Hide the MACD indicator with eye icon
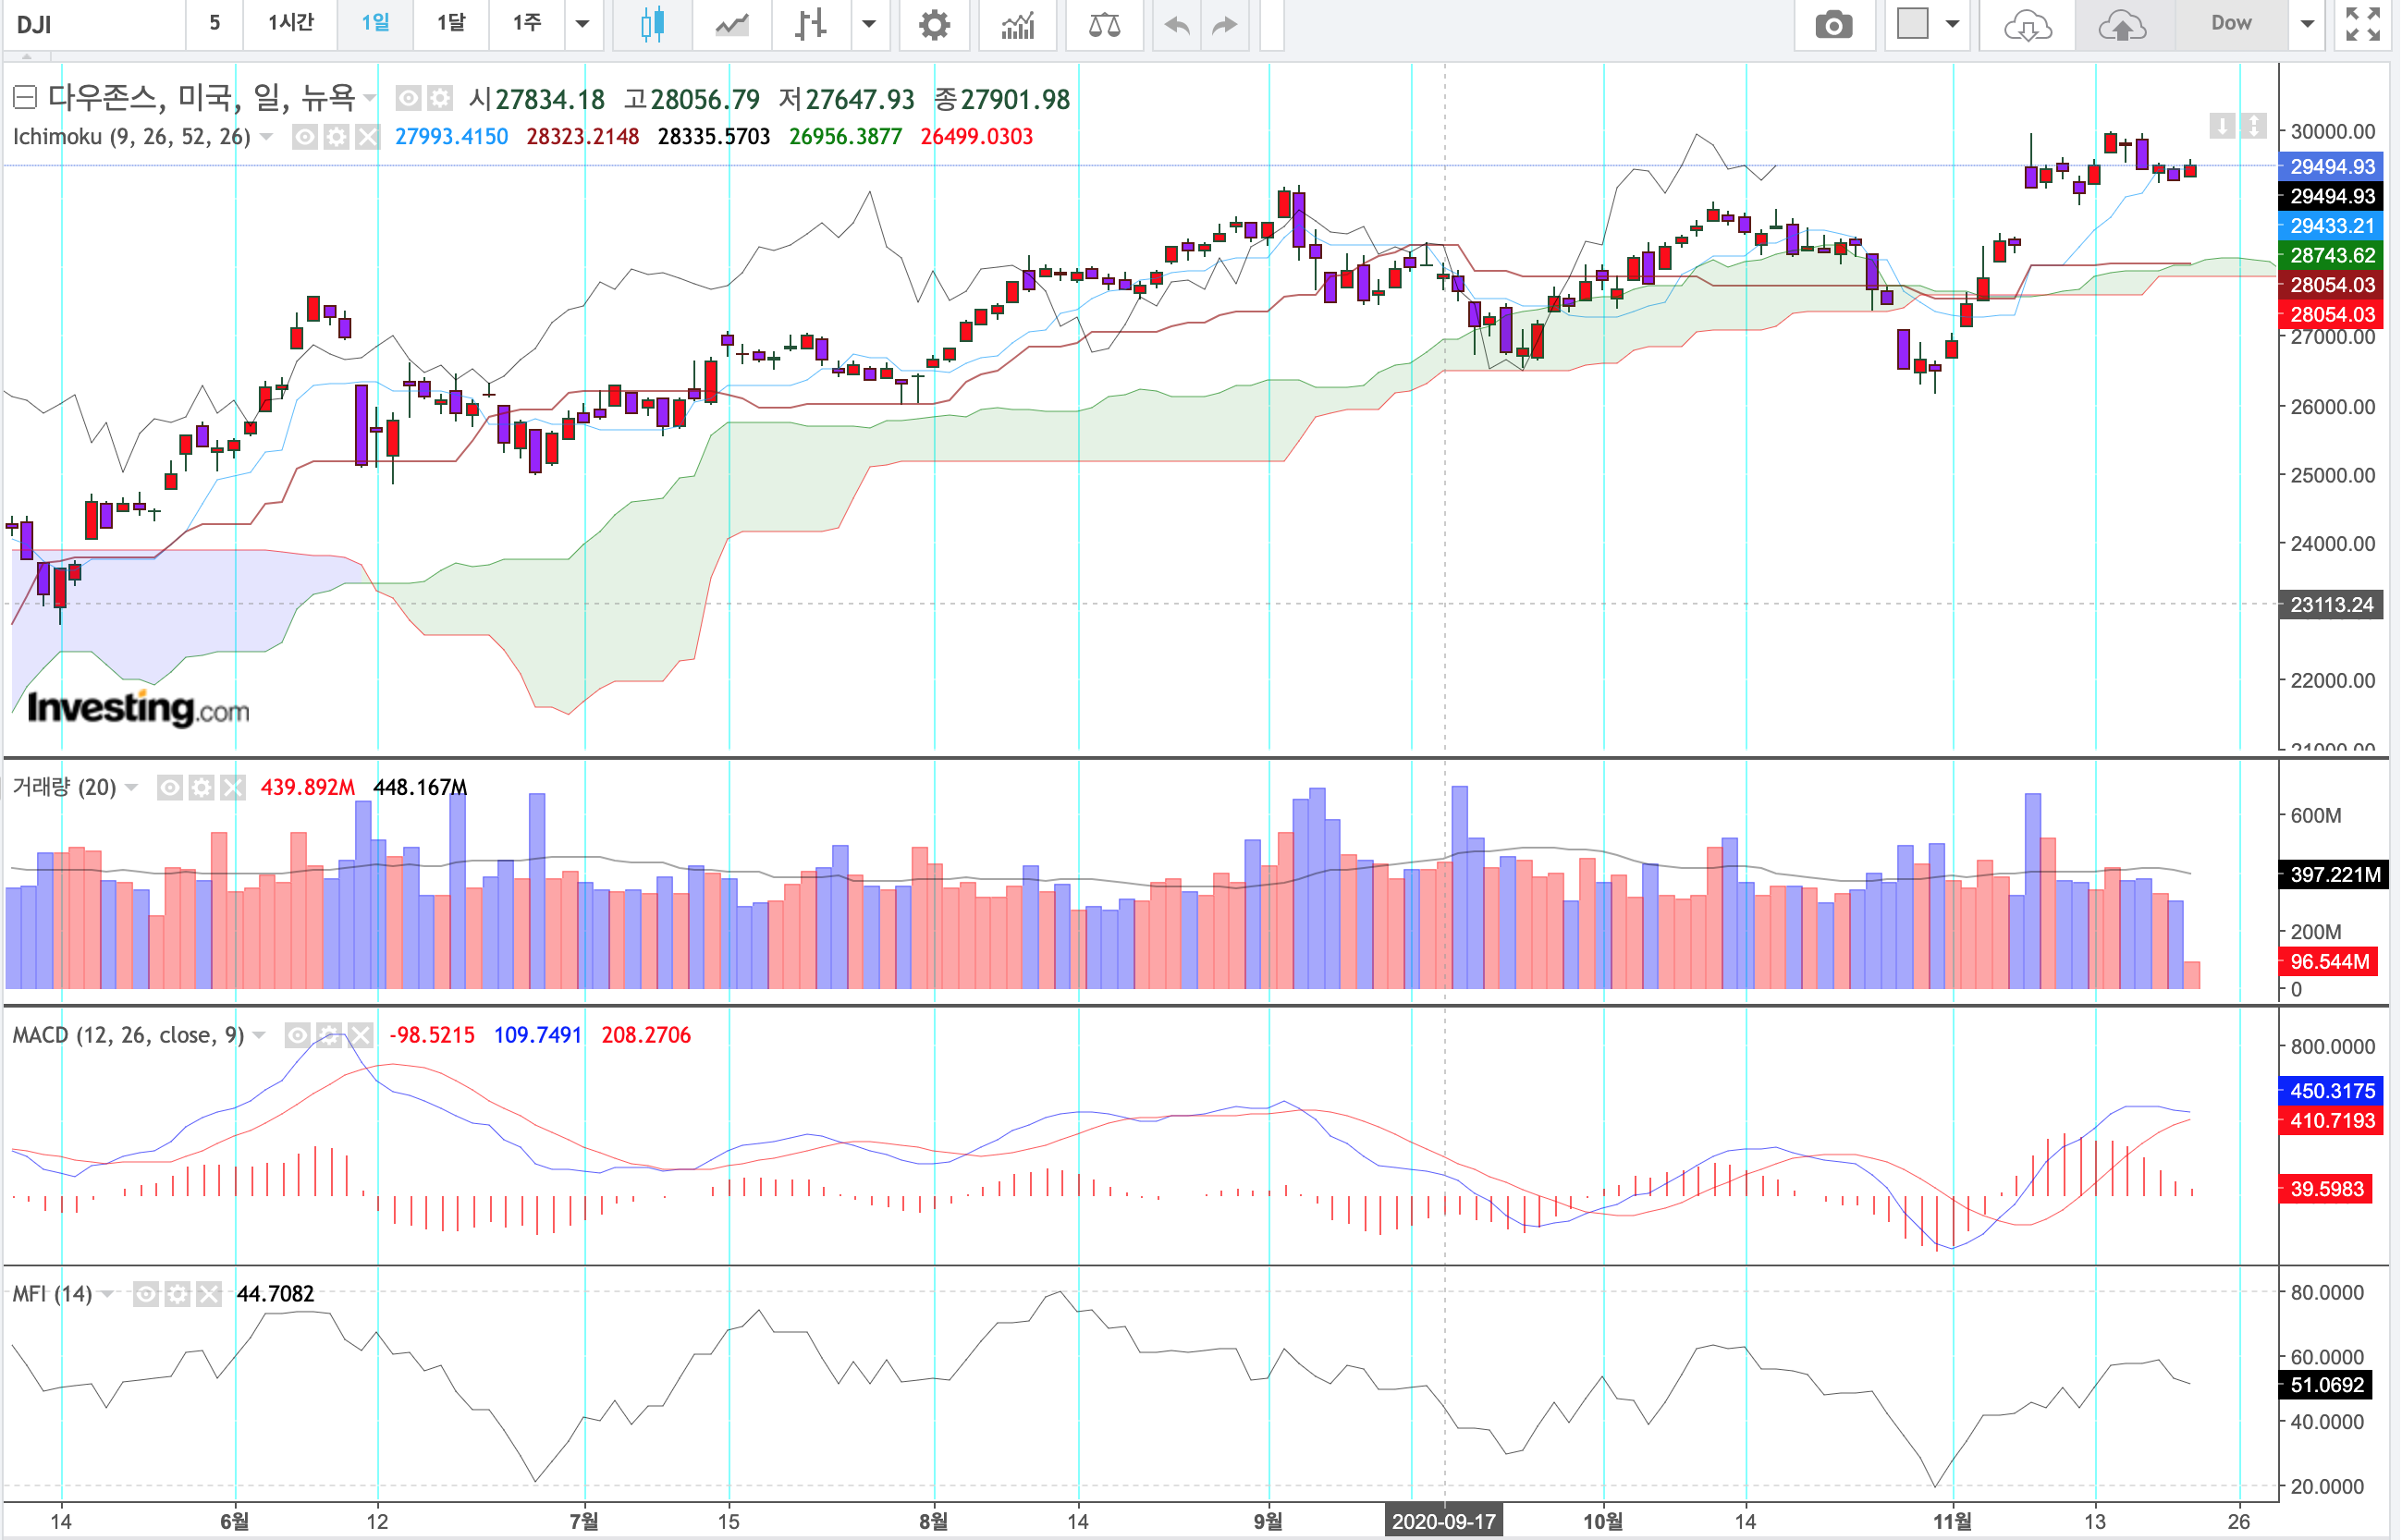 [297, 1035]
